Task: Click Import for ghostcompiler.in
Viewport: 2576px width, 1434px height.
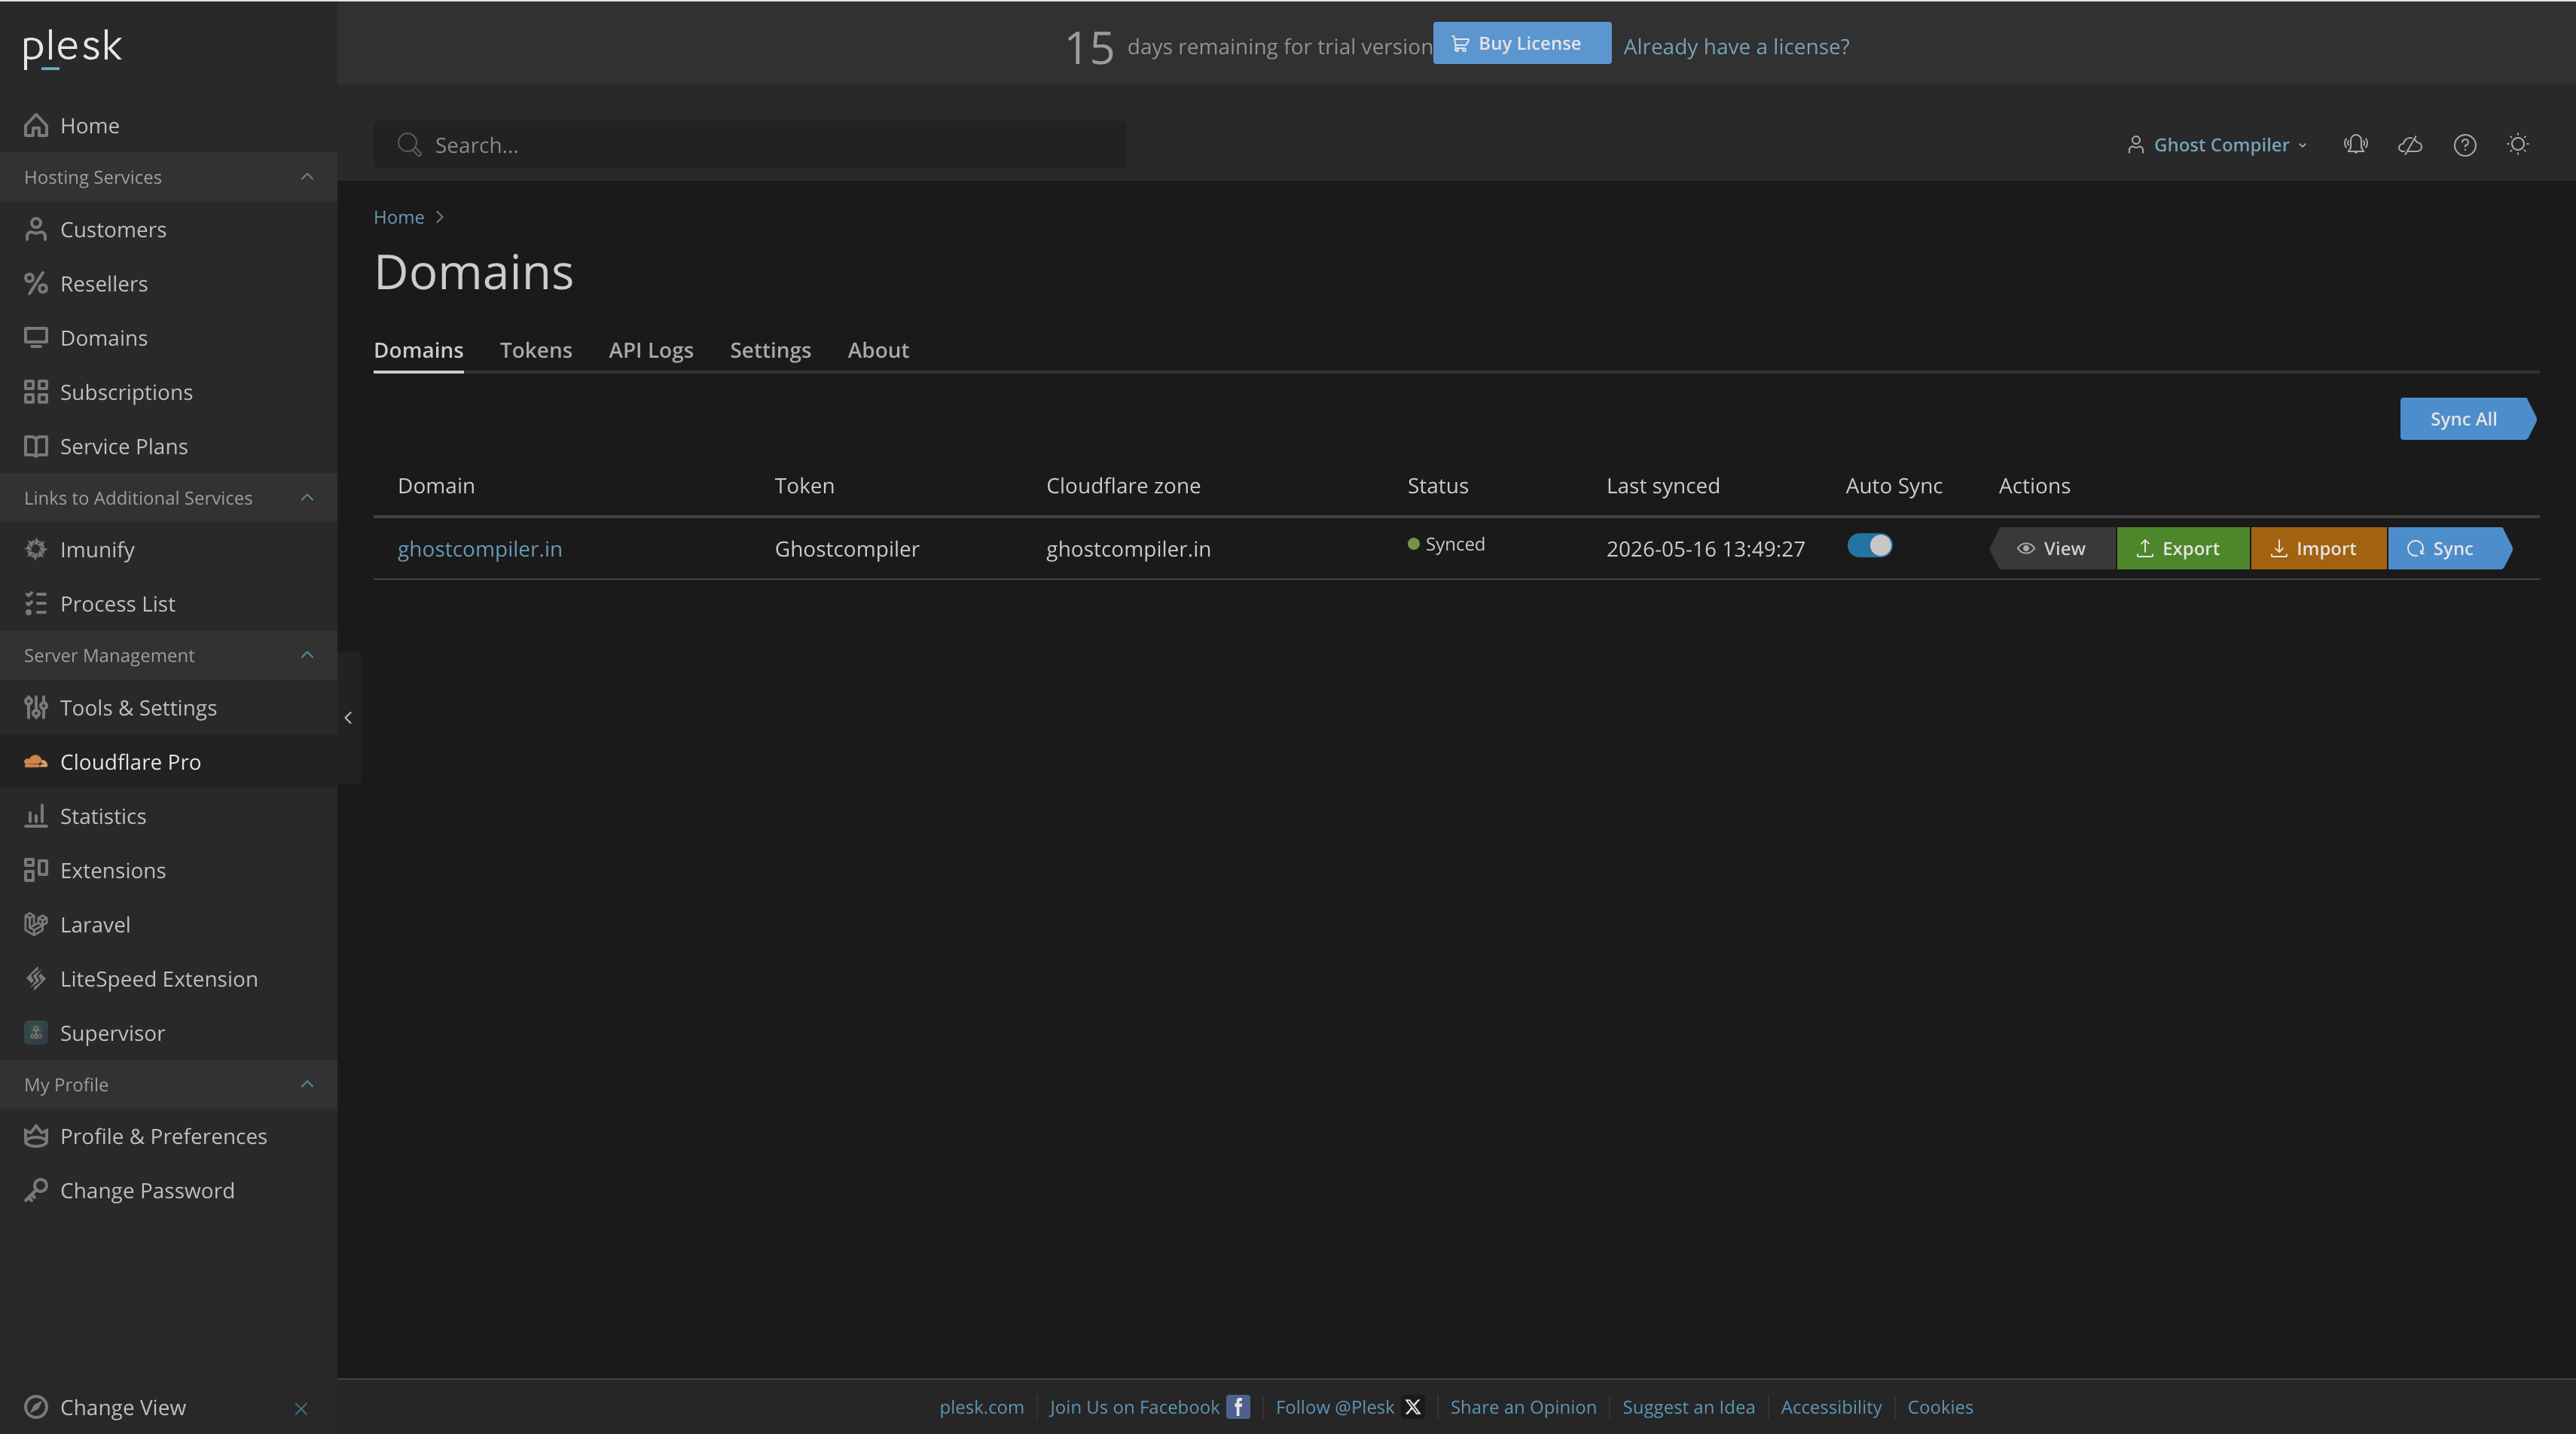Action: pyautogui.click(x=2318, y=548)
